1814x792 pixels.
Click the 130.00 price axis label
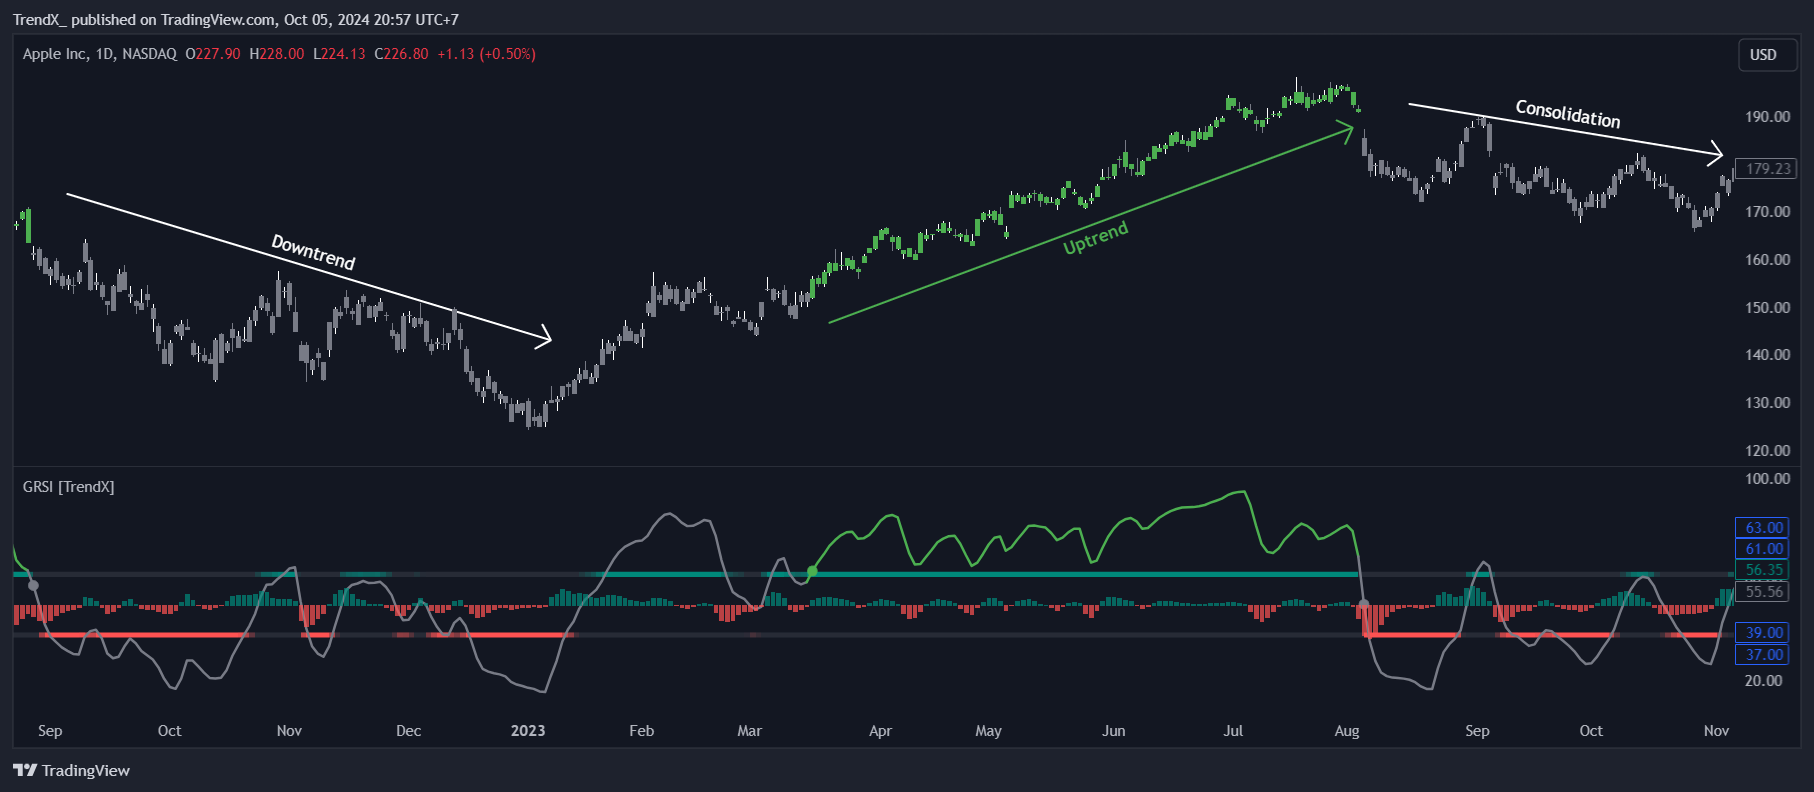pos(1767,402)
